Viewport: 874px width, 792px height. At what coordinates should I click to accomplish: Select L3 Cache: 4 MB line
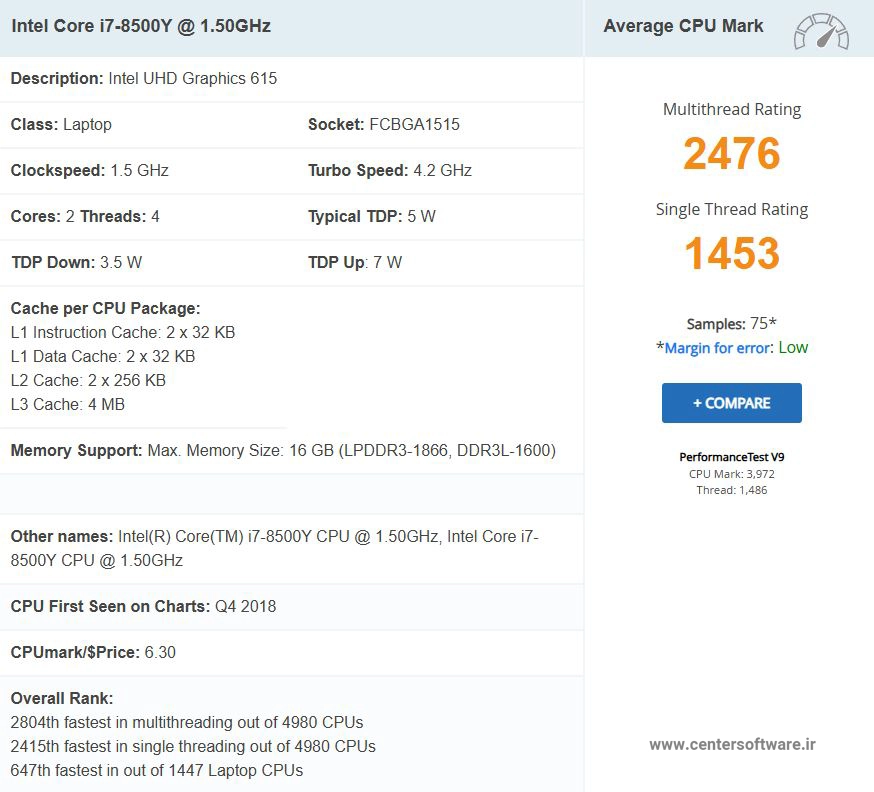pos(67,404)
